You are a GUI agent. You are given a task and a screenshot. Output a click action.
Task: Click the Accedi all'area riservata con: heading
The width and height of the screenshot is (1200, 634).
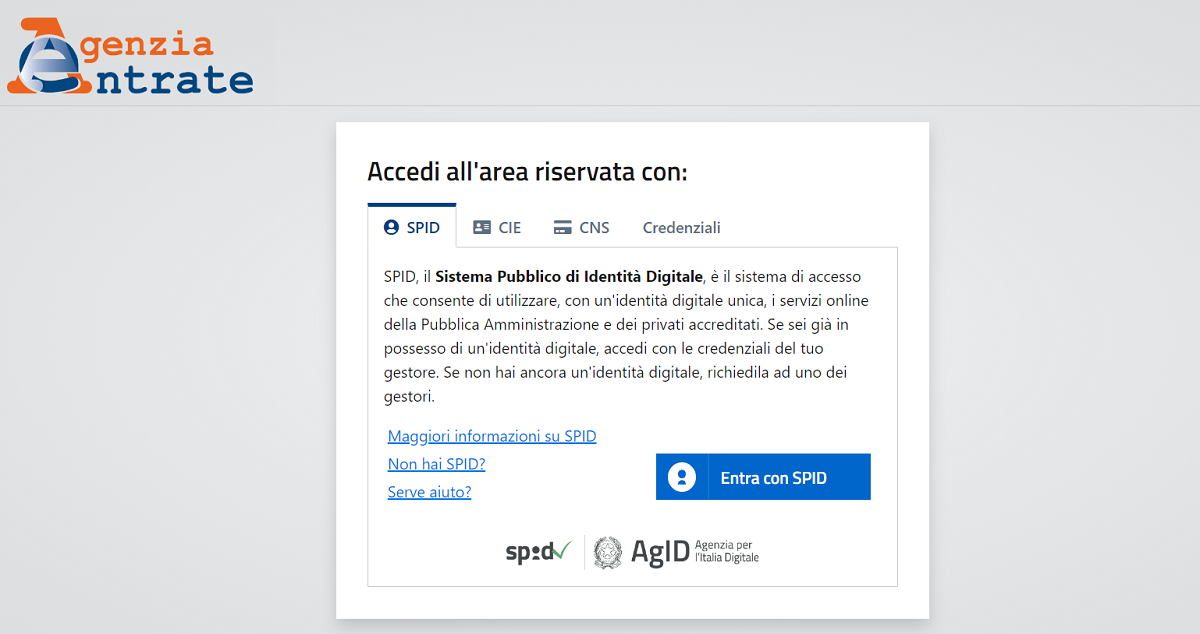click(528, 172)
